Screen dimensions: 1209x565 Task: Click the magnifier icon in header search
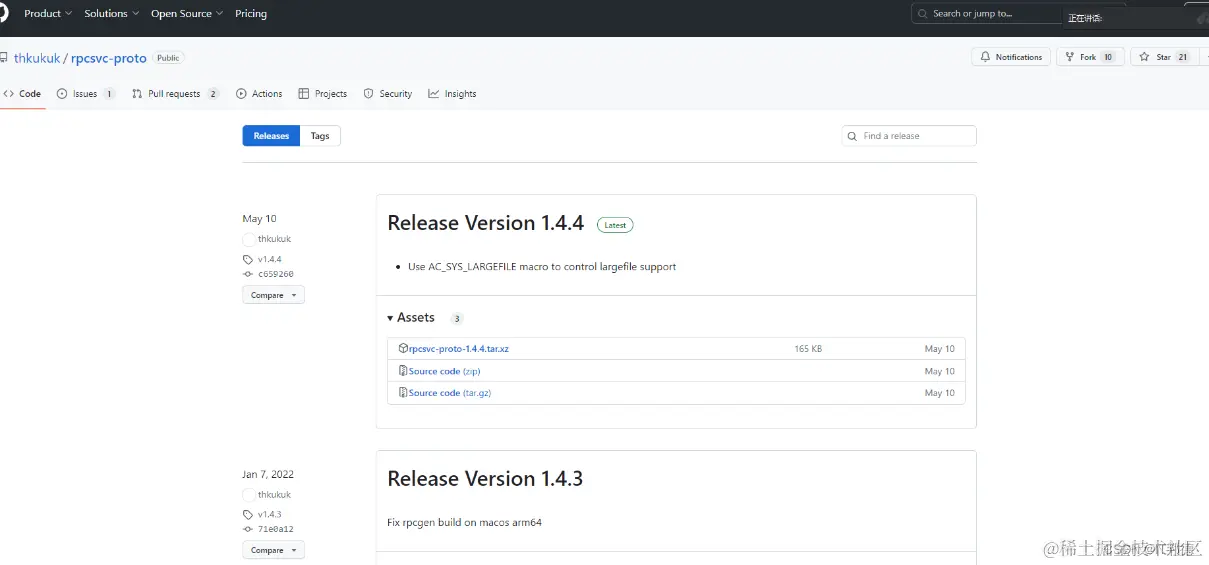pyautogui.click(x=923, y=14)
